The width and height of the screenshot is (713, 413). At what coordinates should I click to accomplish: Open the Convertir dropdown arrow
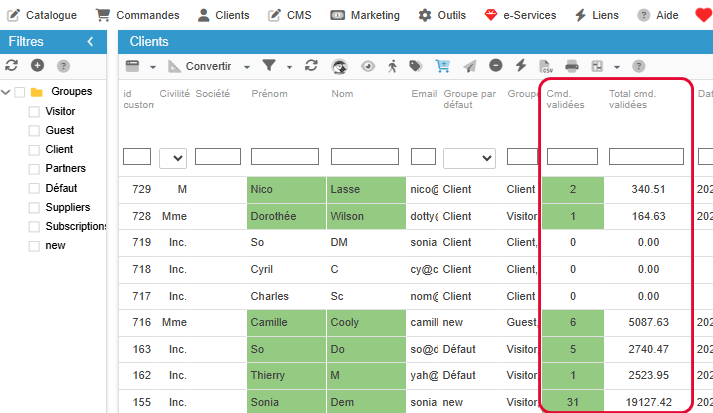[x=247, y=67]
